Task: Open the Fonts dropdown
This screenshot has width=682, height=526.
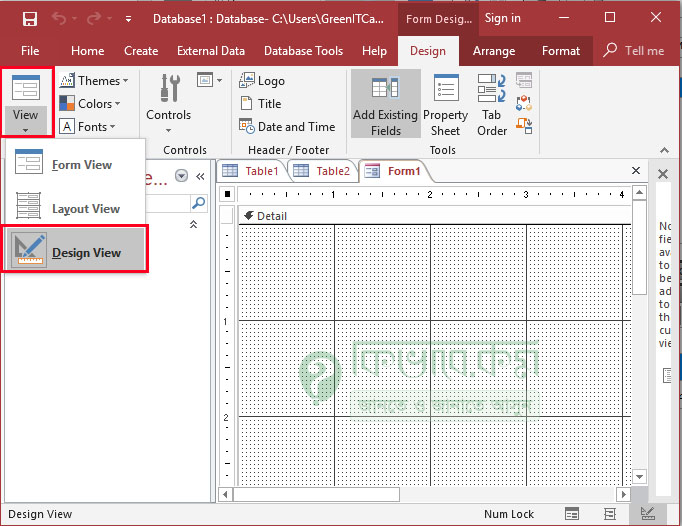Action: coord(88,127)
